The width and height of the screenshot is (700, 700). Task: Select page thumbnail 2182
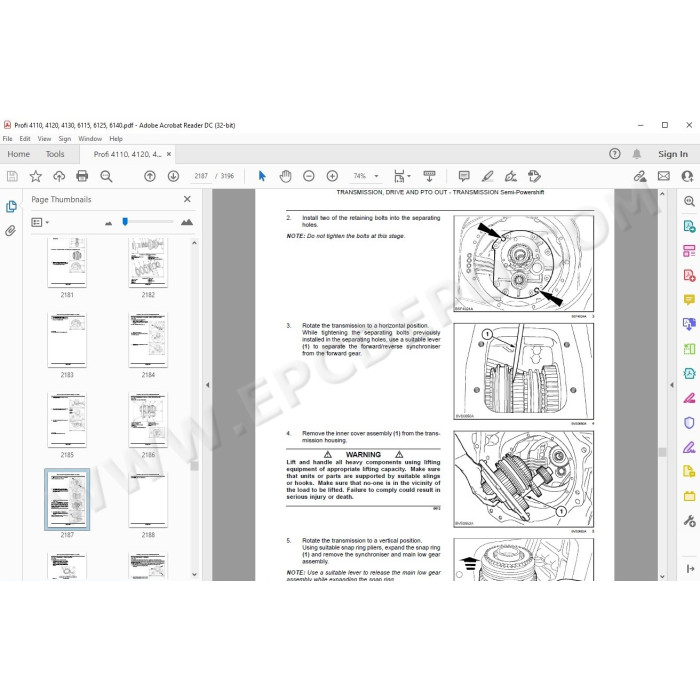click(x=148, y=262)
